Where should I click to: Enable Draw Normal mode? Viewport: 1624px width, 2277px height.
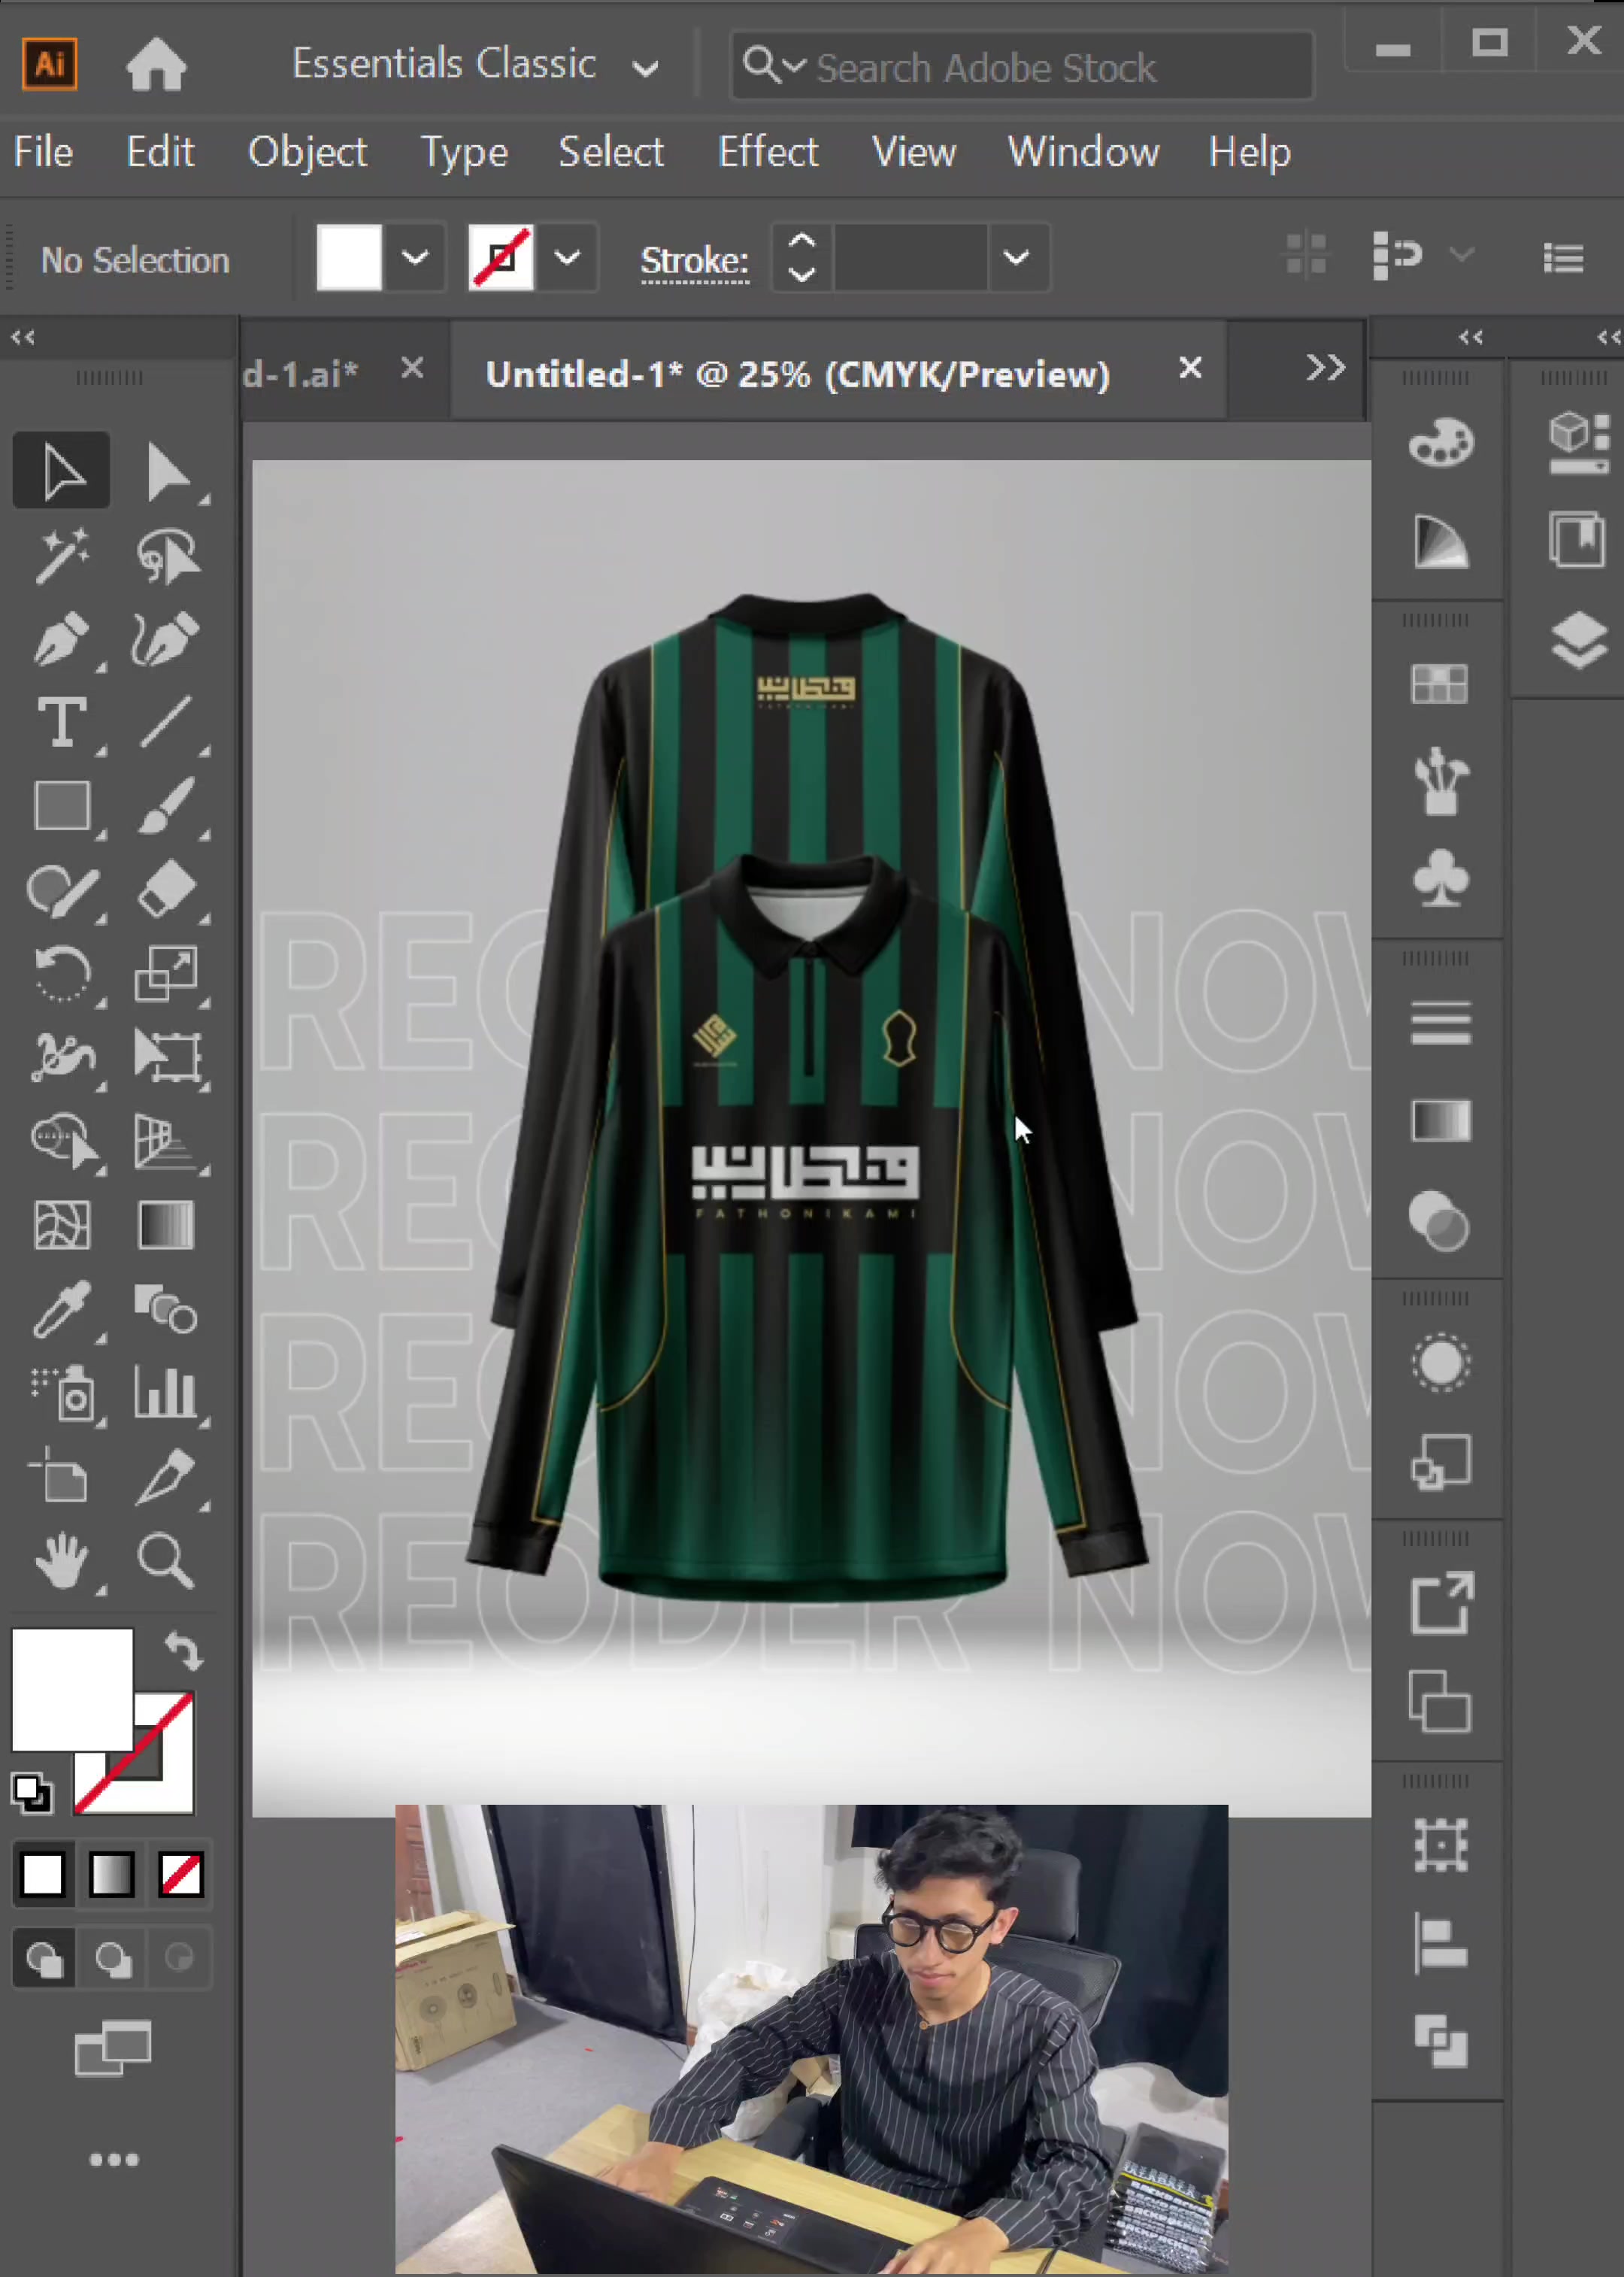coord(44,1958)
